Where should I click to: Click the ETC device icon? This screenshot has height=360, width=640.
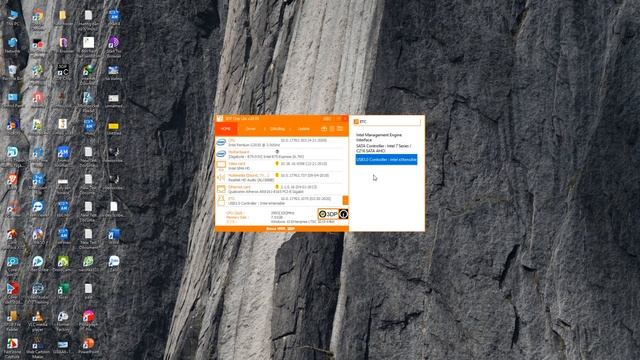point(221,200)
